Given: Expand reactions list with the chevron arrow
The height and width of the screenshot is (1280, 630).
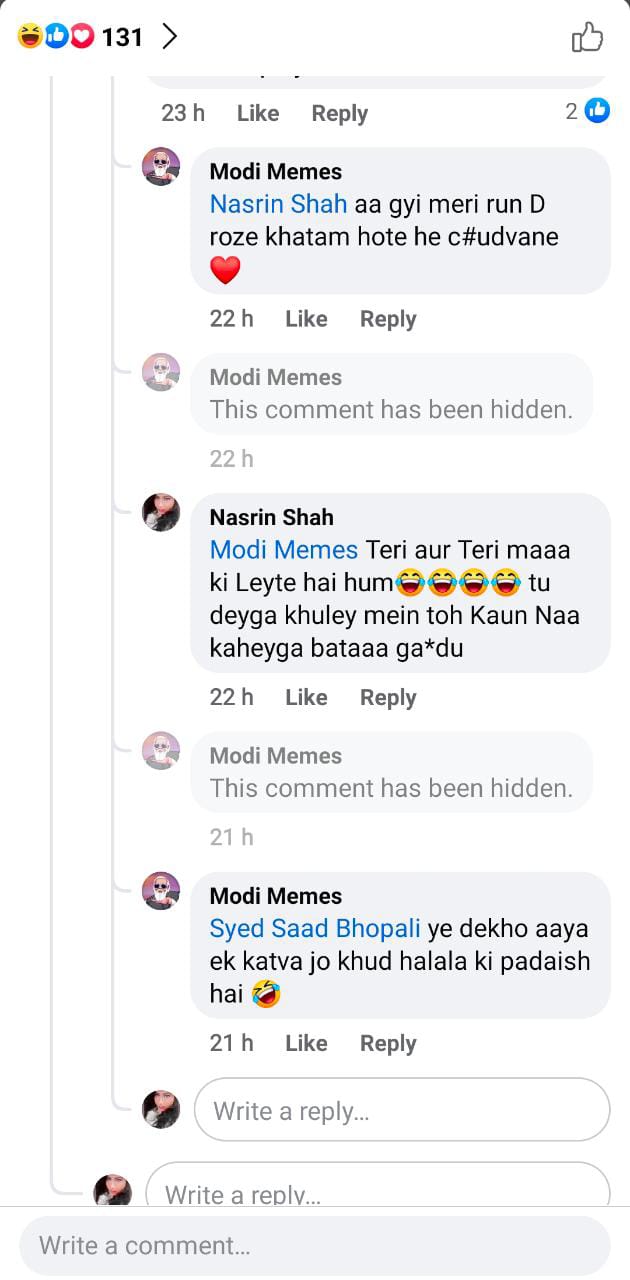Looking at the screenshot, I should point(169,38).
